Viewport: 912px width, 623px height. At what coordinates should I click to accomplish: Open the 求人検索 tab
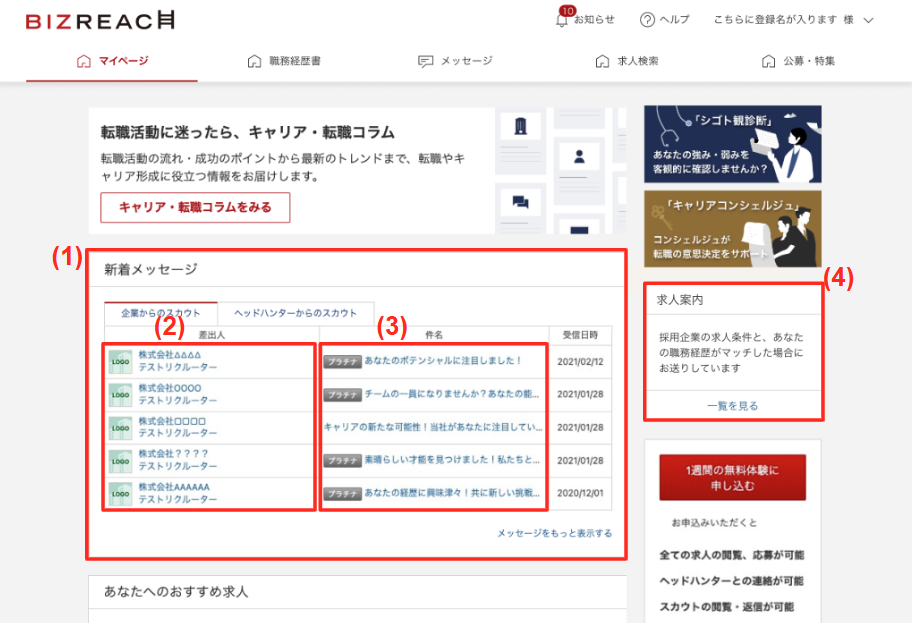[627, 61]
